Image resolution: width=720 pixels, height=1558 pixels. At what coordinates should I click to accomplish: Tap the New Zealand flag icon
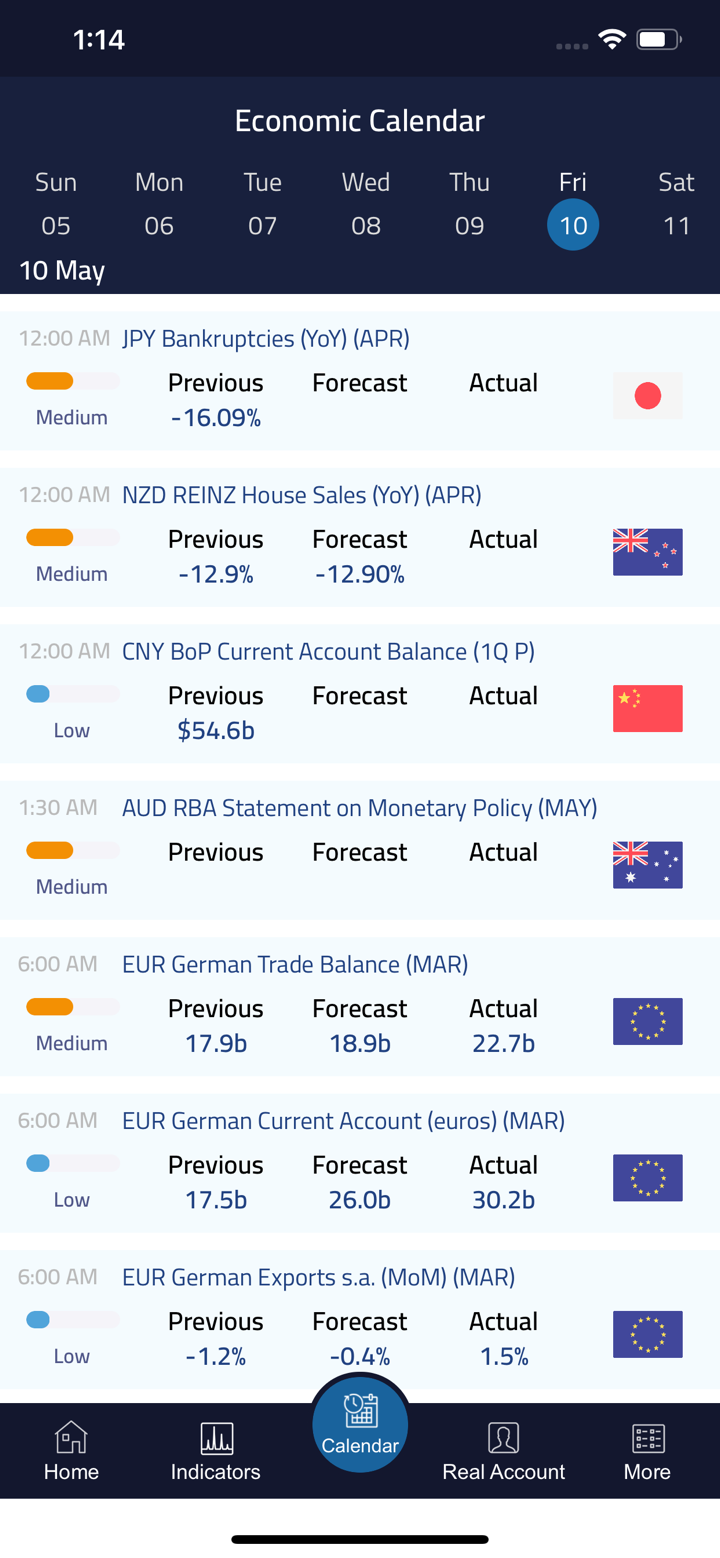pyautogui.click(x=648, y=552)
